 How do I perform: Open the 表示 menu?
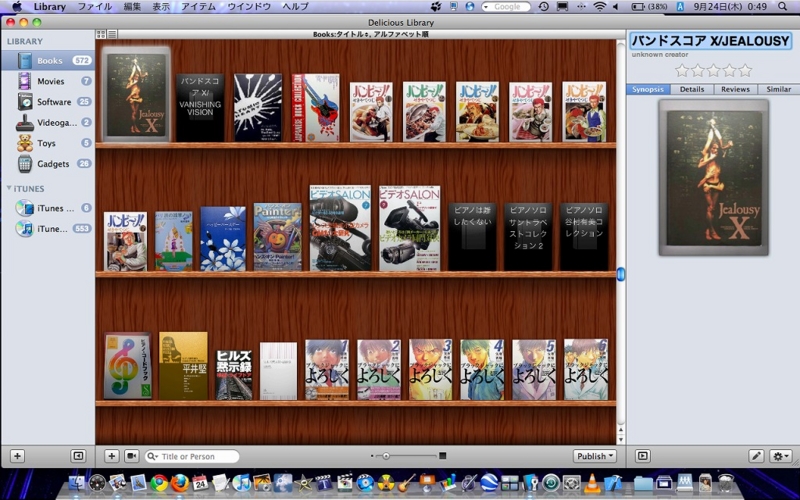(161, 7)
